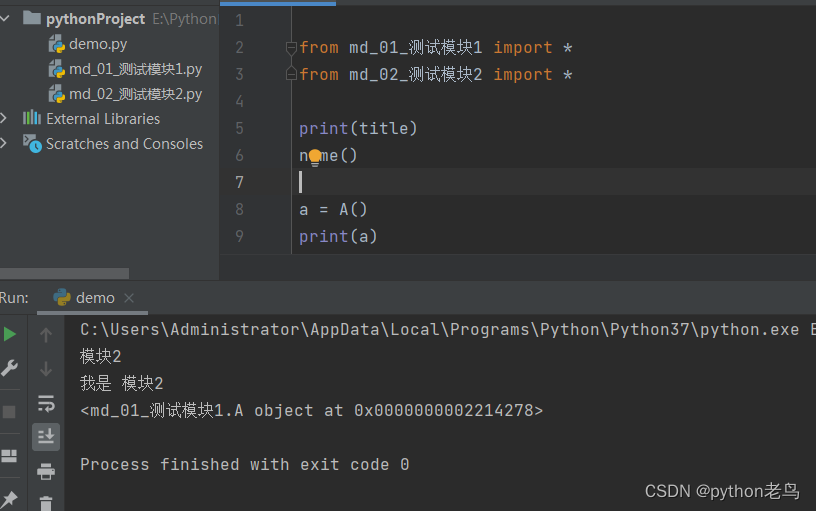Expand External Libraries node
816x511 pixels.
(x=5, y=118)
